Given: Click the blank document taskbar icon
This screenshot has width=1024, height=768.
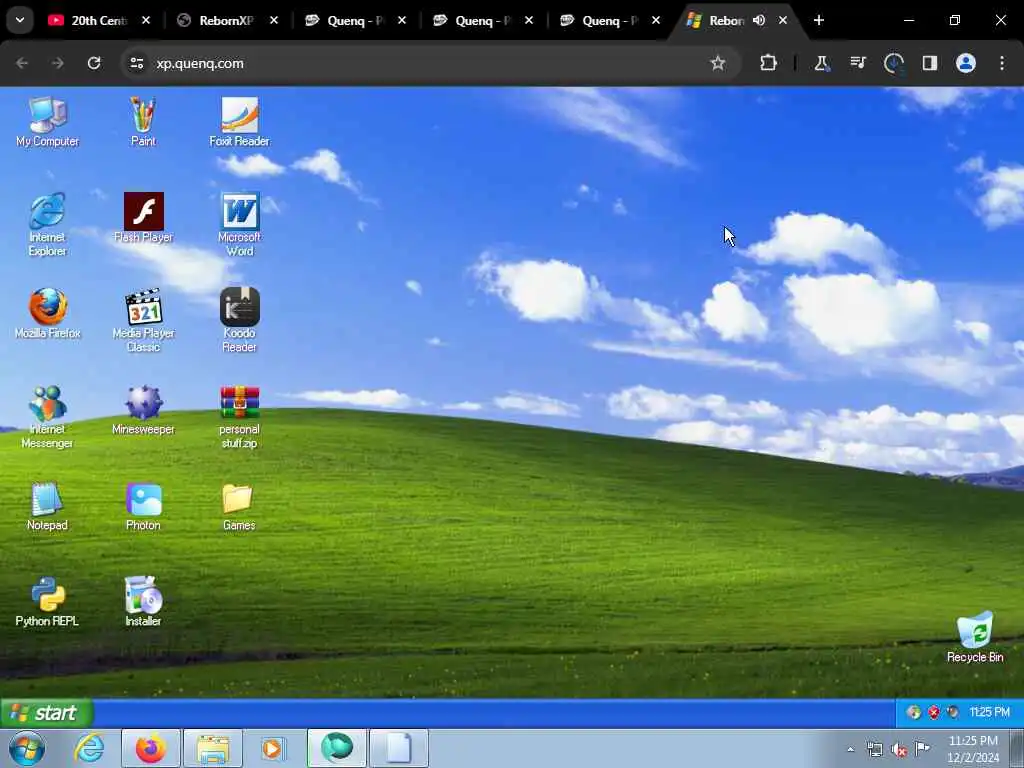Looking at the screenshot, I should click(399, 748).
